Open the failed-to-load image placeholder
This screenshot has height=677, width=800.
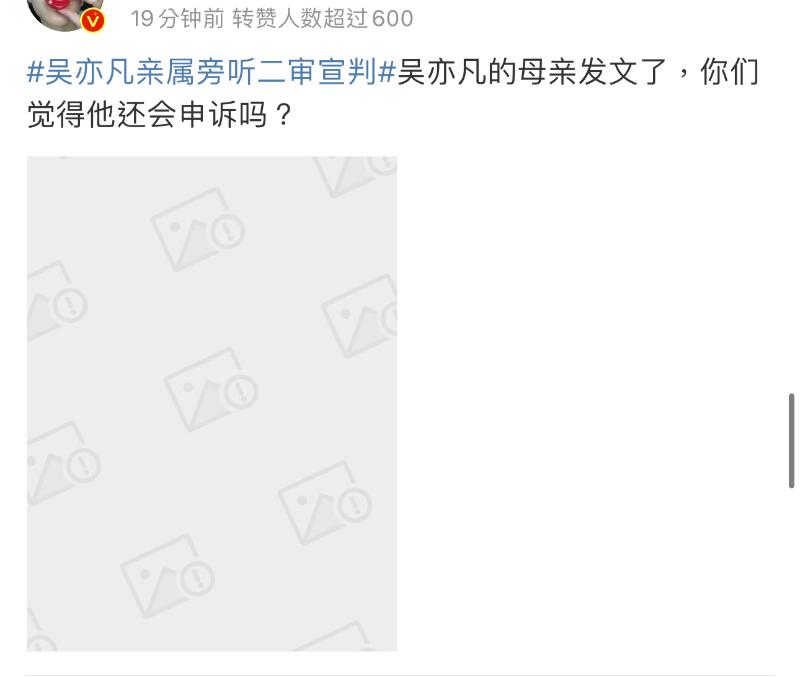[x=212, y=404]
